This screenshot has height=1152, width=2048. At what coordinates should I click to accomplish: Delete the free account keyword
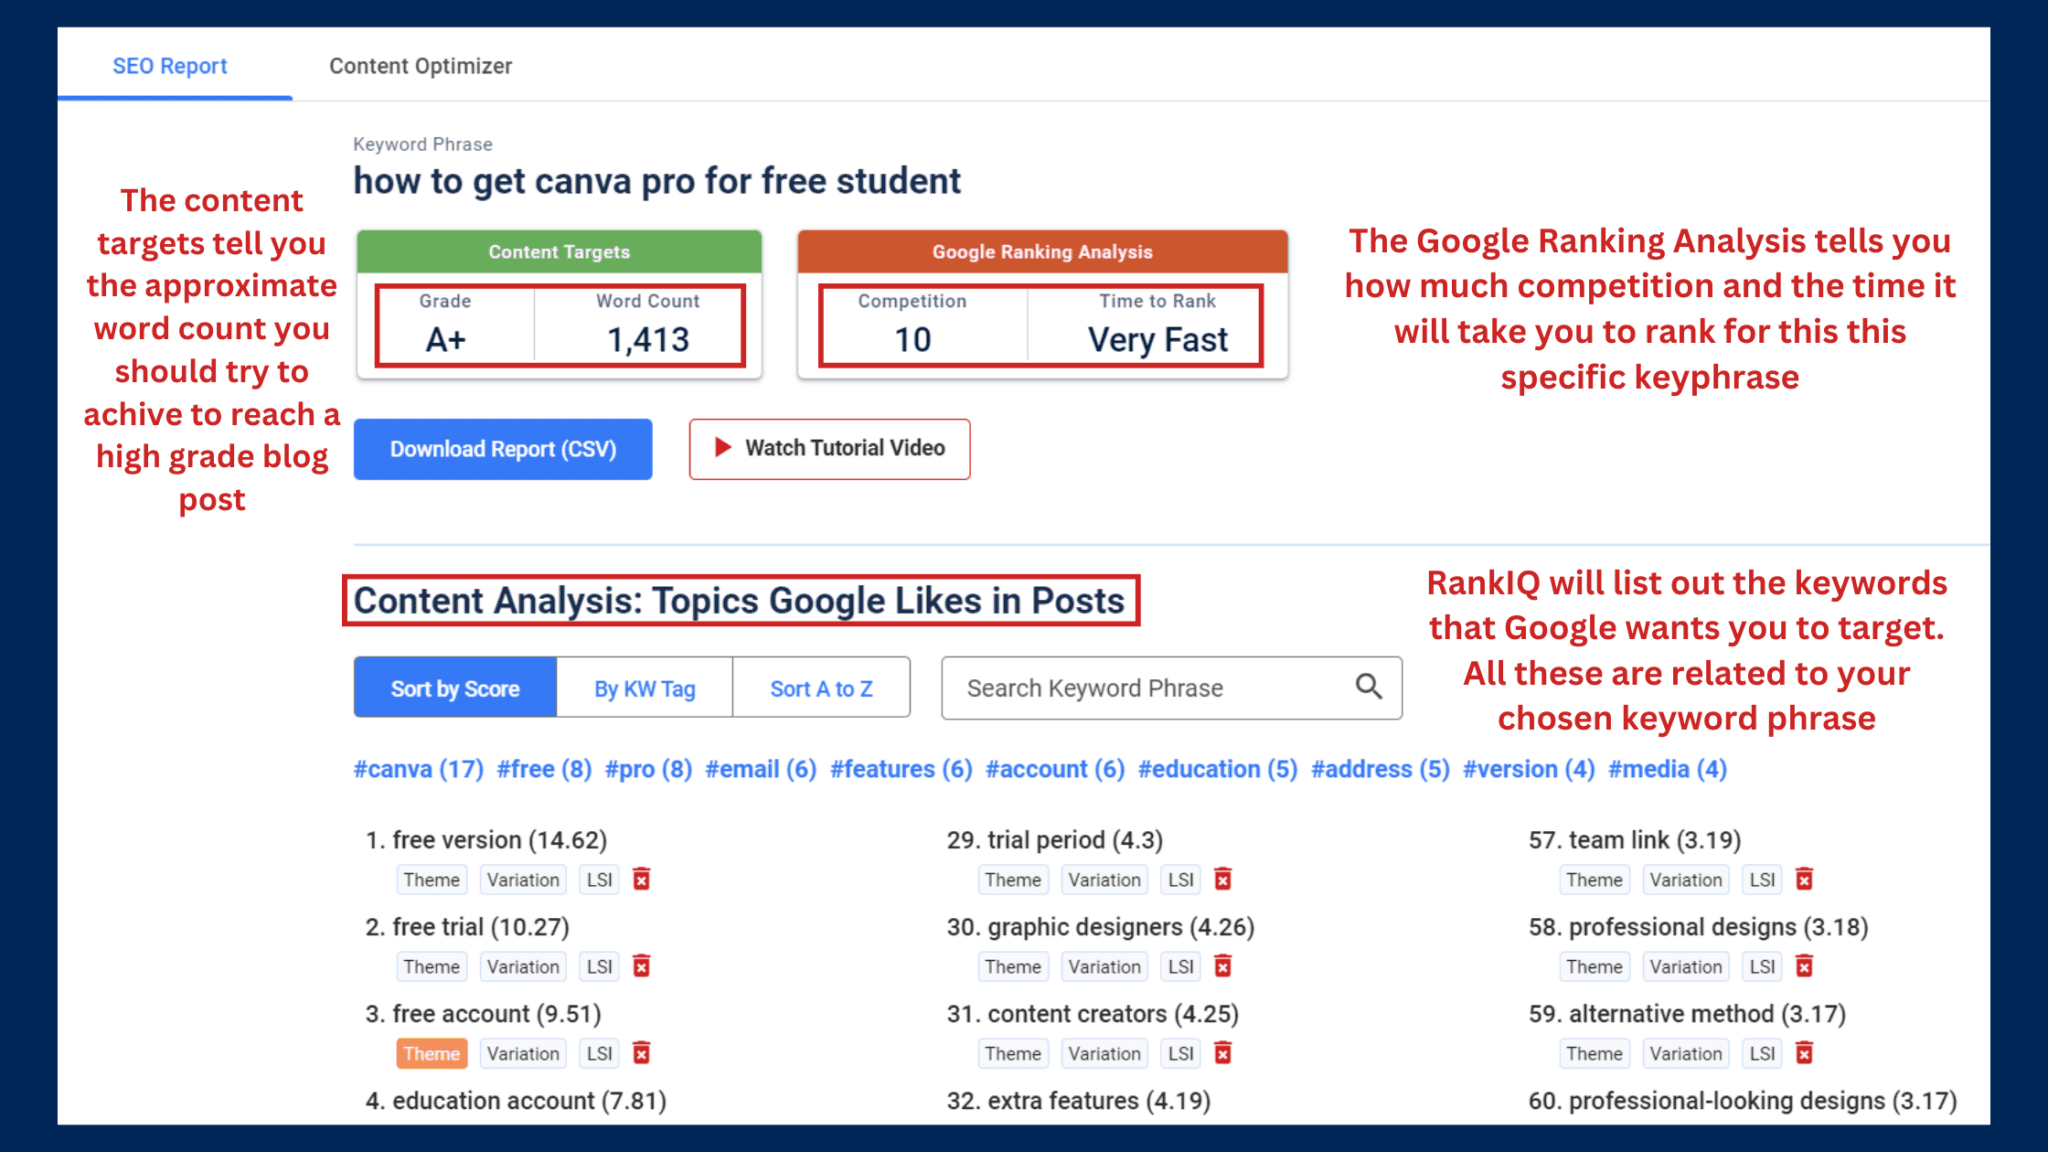click(642, 1053)
